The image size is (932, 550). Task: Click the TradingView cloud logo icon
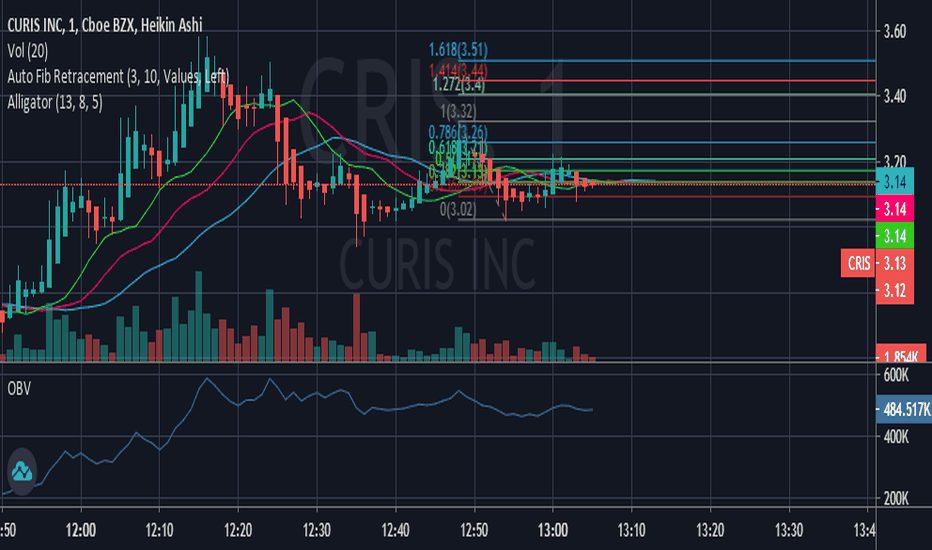tap(22, 472)
